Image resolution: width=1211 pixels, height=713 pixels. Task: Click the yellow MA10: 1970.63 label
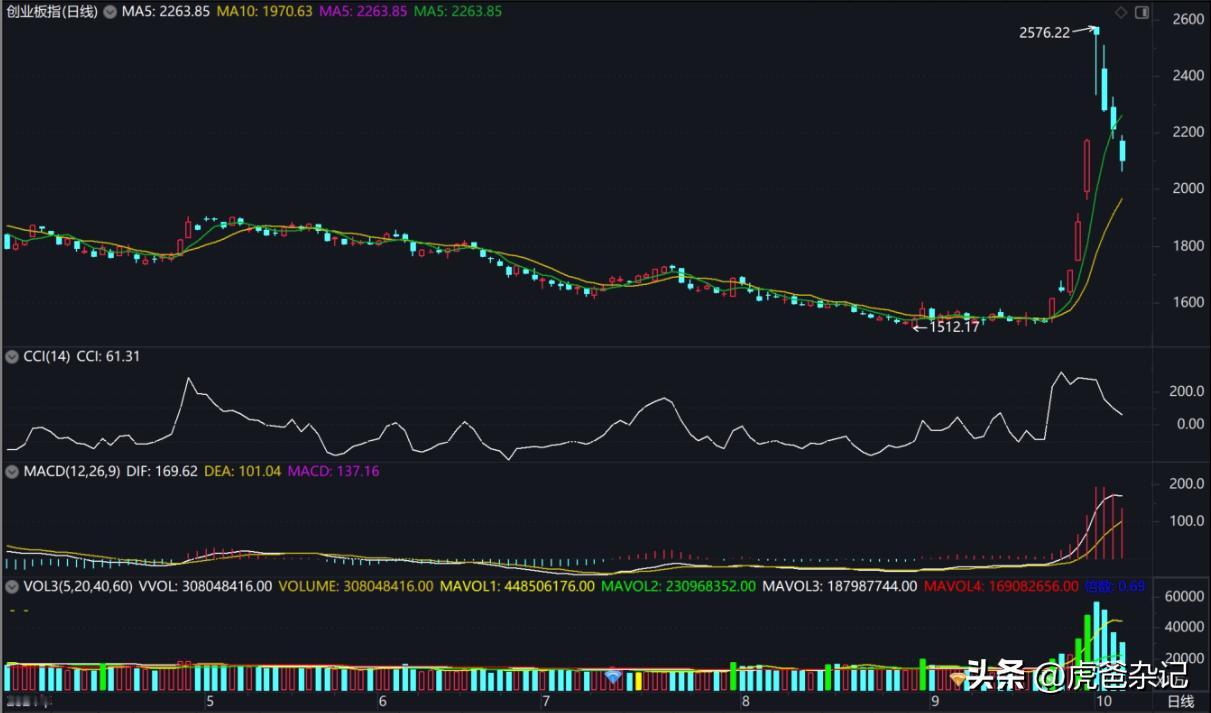pyautogui.click(x=265, y=11)
